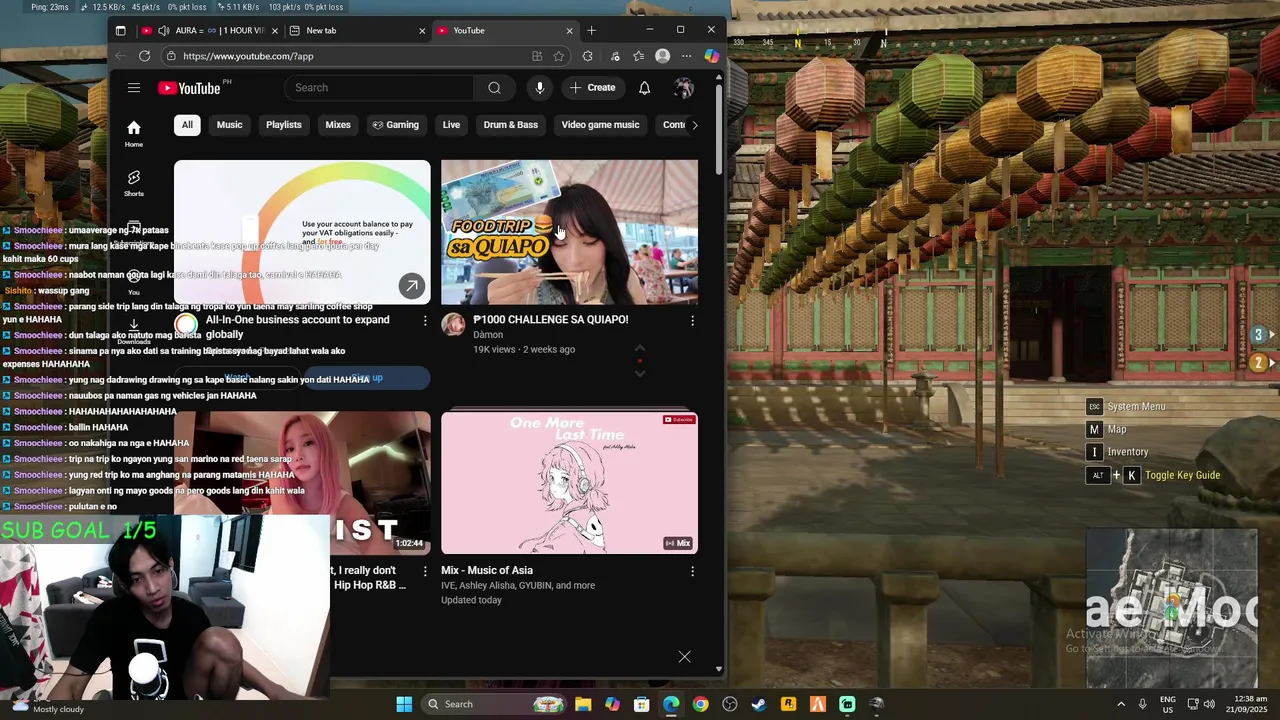Show hidden system tray icons

click(x=1120, y=704)
